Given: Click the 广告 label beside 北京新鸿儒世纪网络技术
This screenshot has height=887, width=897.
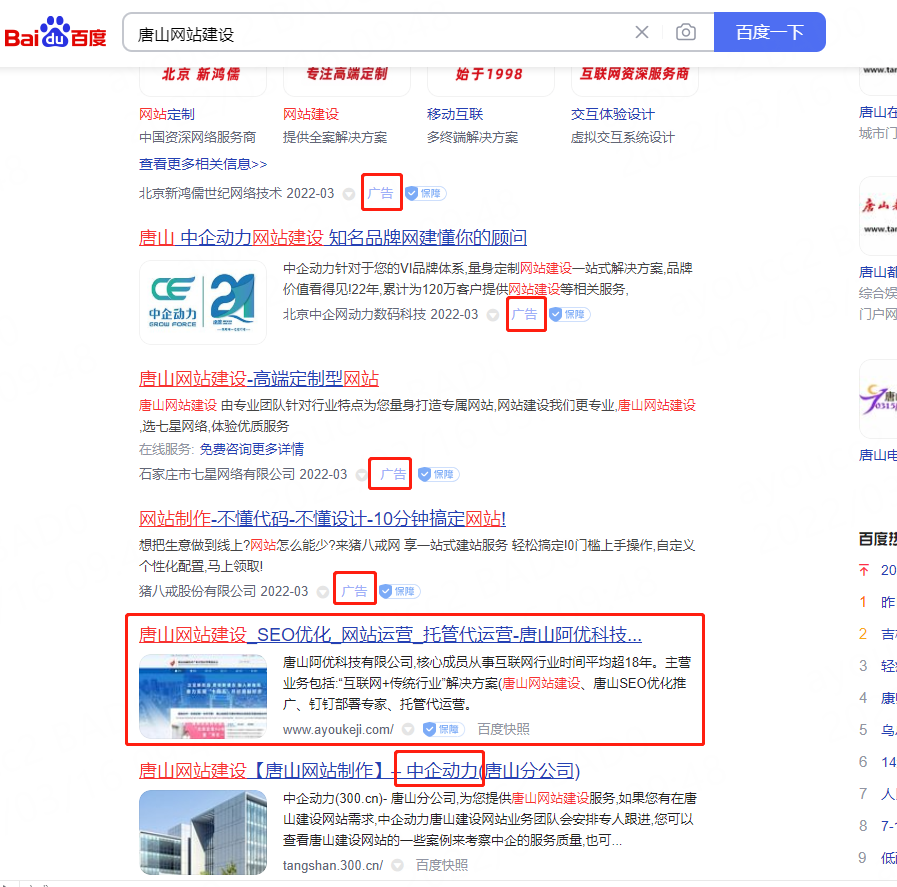Looking at the screenshot, I should click(380, 193).
